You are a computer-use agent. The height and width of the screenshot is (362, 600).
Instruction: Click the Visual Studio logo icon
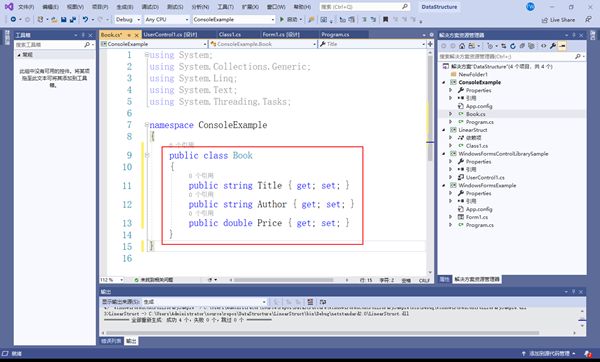click(x=8, y=7)
